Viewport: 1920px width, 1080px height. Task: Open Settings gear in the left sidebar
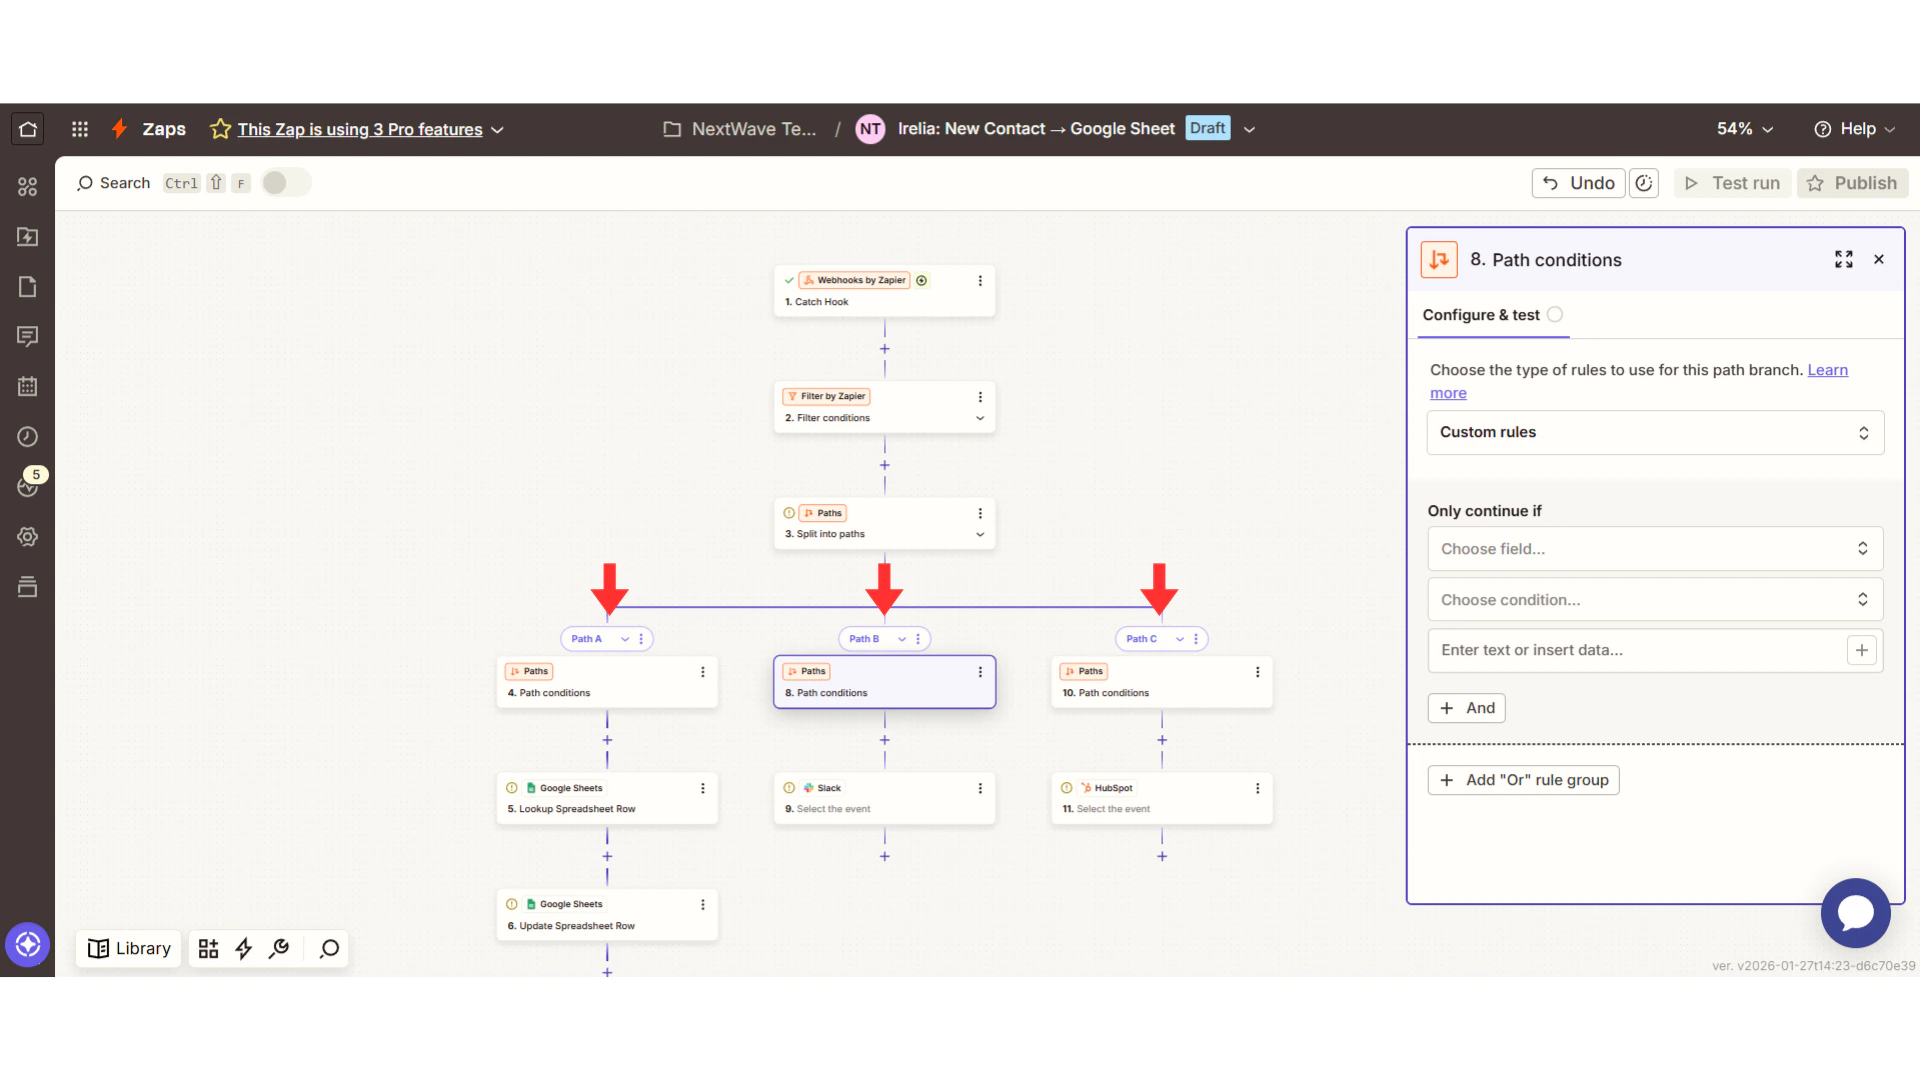tap(27, 537)
